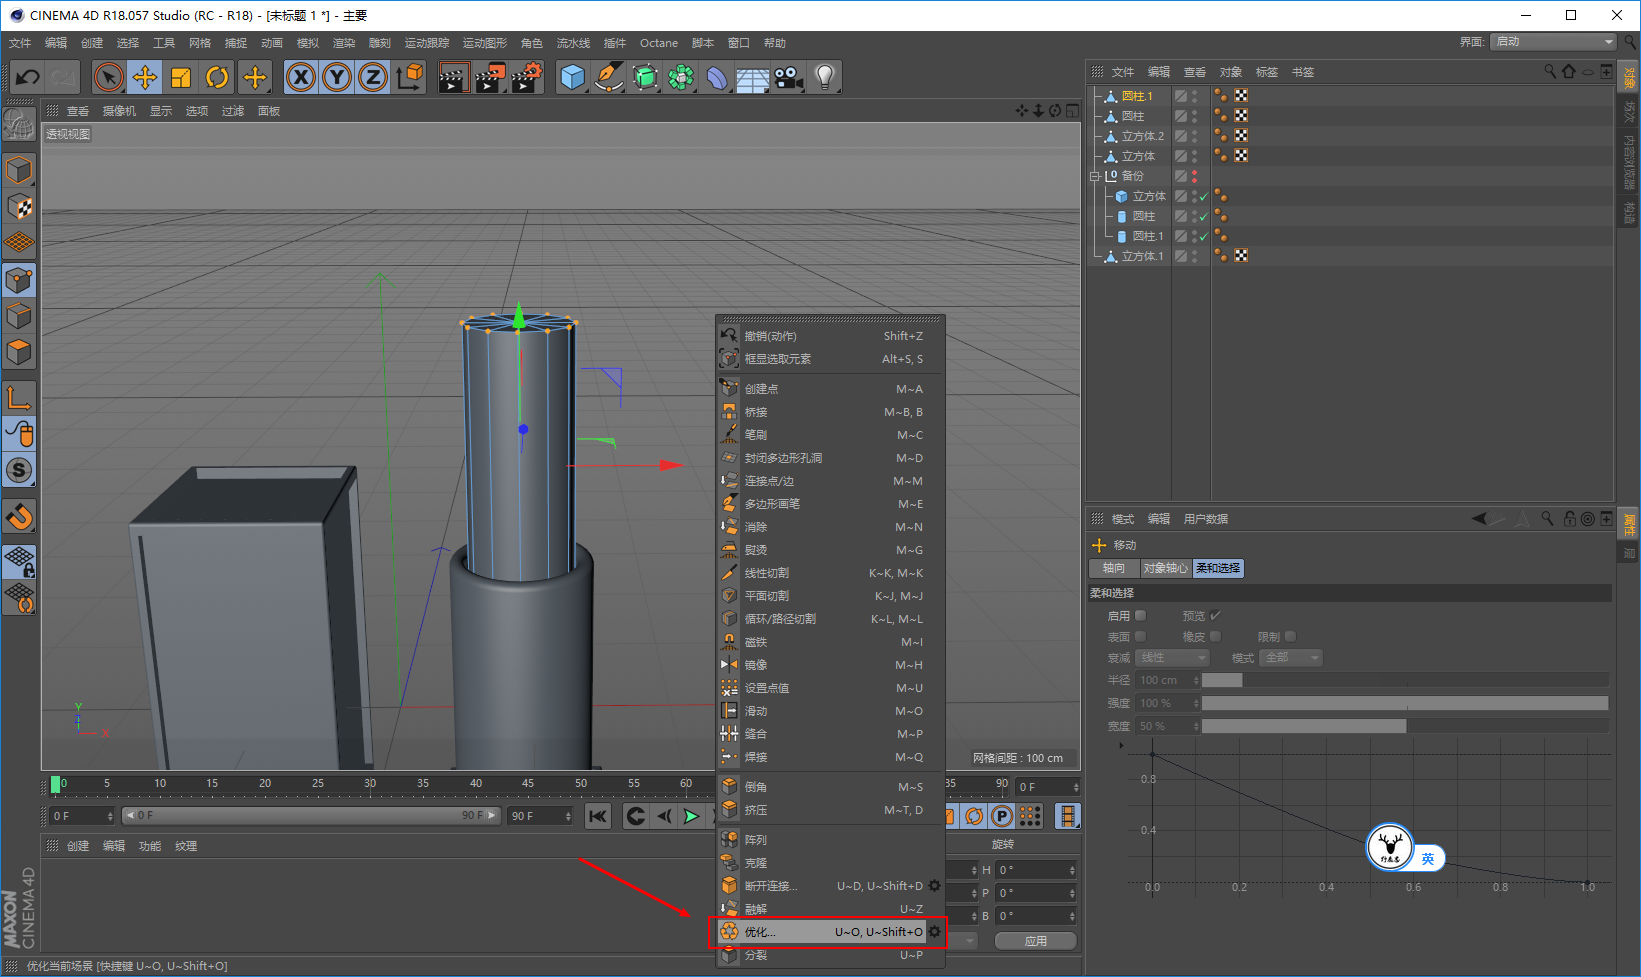Viewport: 1641px width, 977px height.
Task: Open the blue deformer icon
Action: pos(717,77)
